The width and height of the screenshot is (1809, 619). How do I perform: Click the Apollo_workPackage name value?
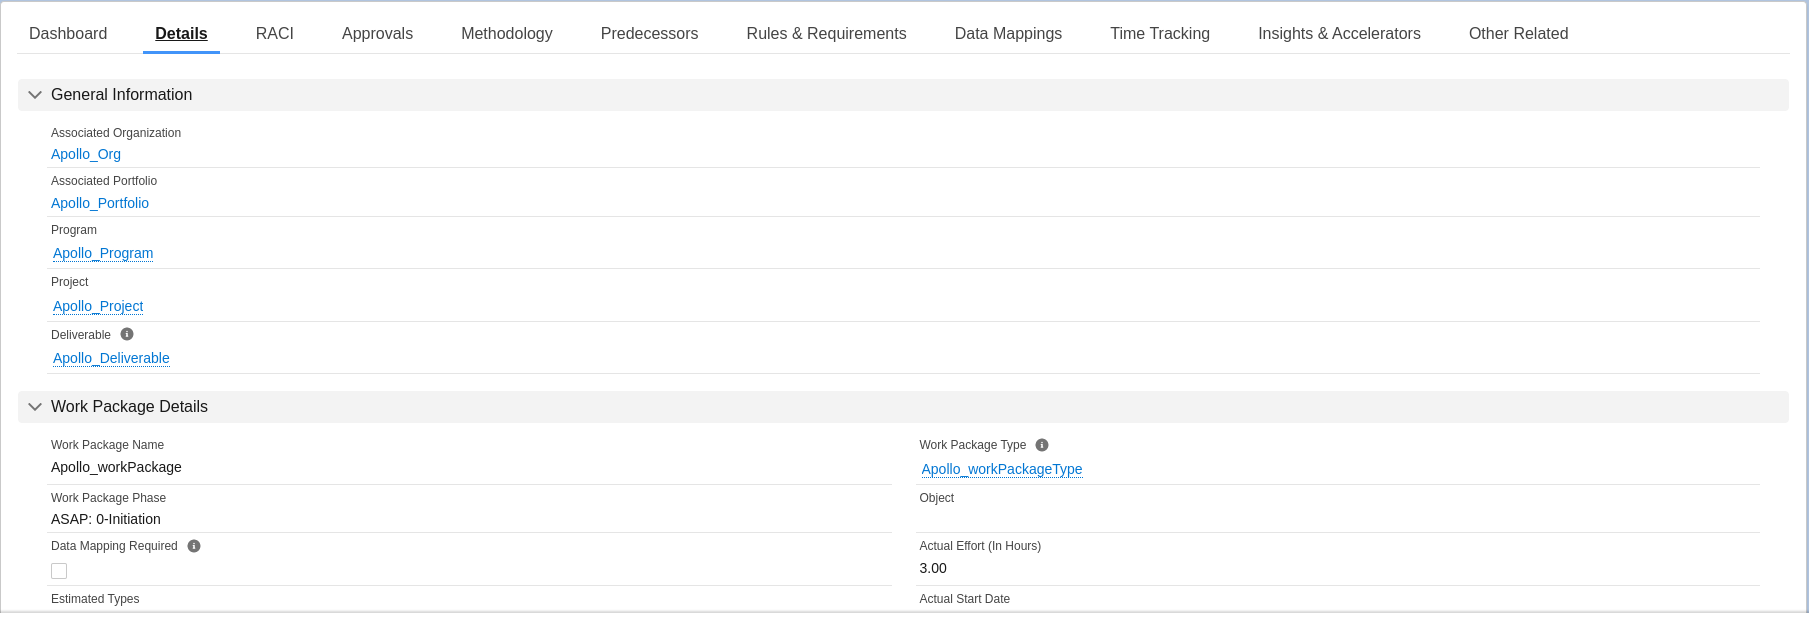point(116,467)
